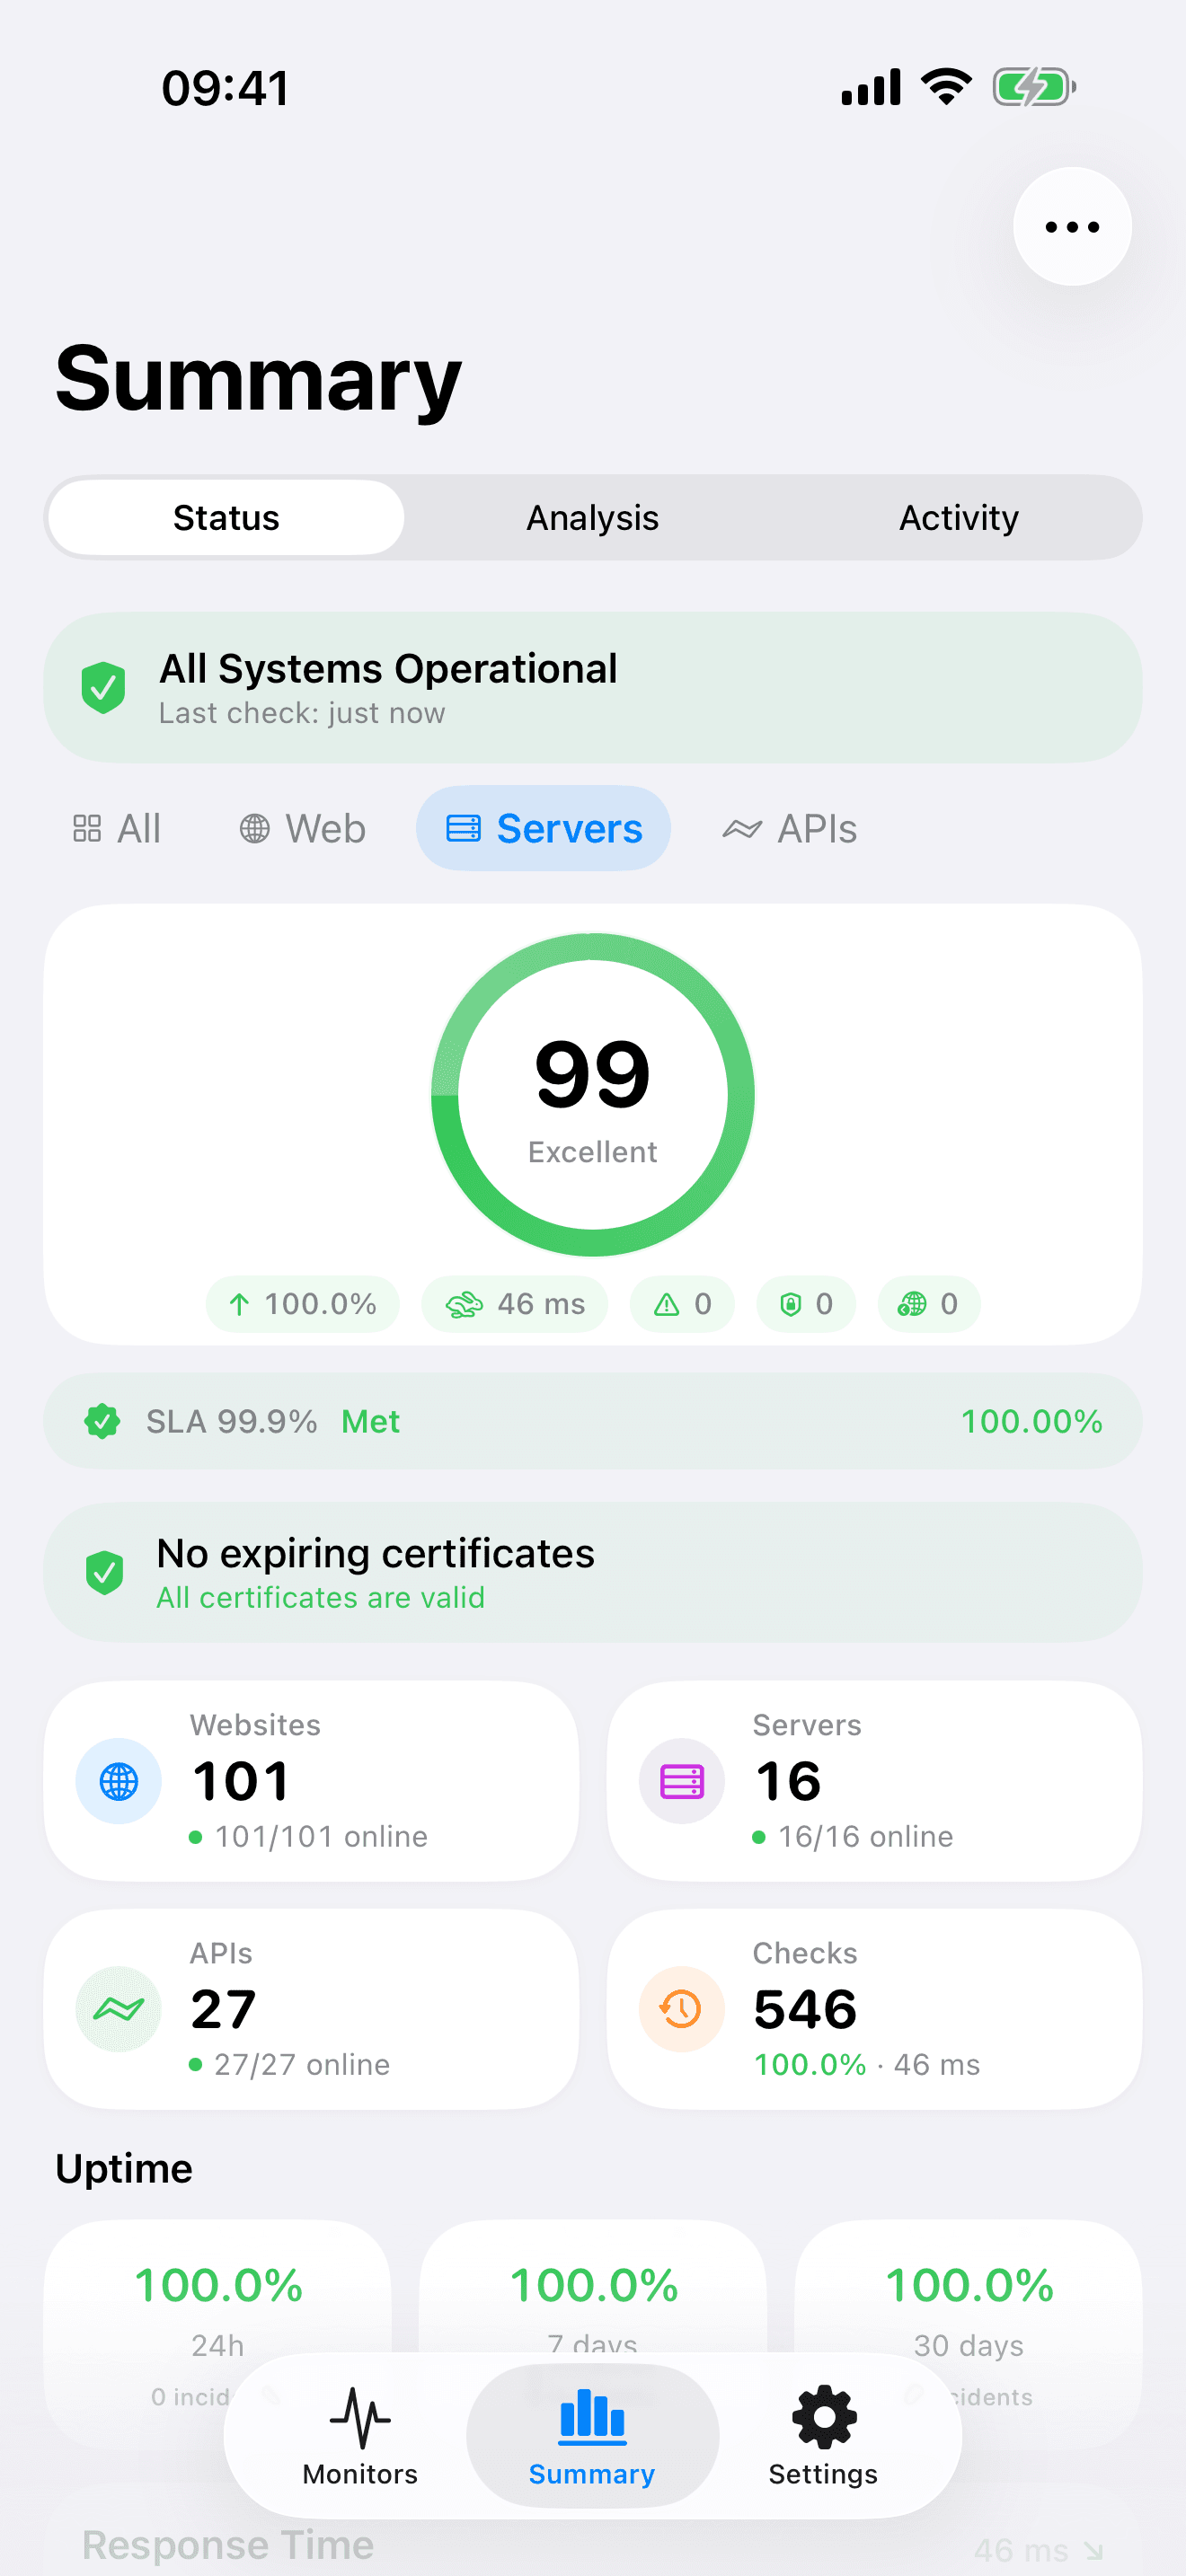The height and width of the screenshot is (2576, 1186).
Task: Tap the 'Last check: just now' text
Action: [x=302, y=713]
